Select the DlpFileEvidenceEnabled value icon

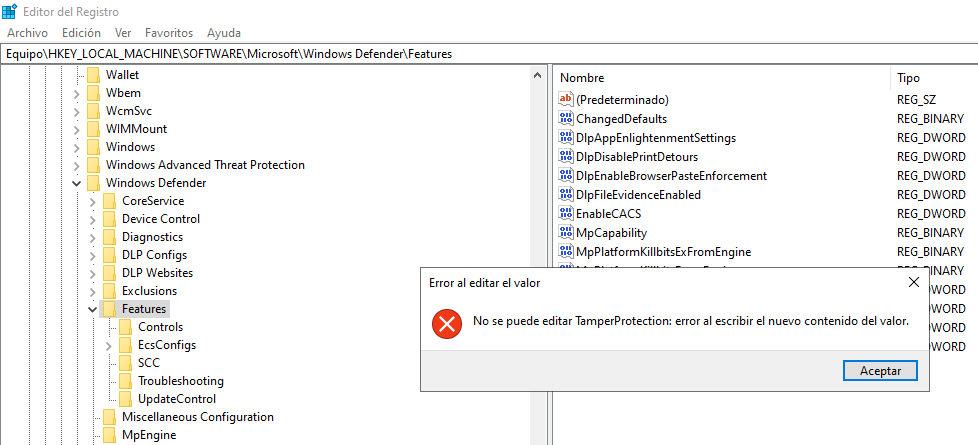coord(566,195)
